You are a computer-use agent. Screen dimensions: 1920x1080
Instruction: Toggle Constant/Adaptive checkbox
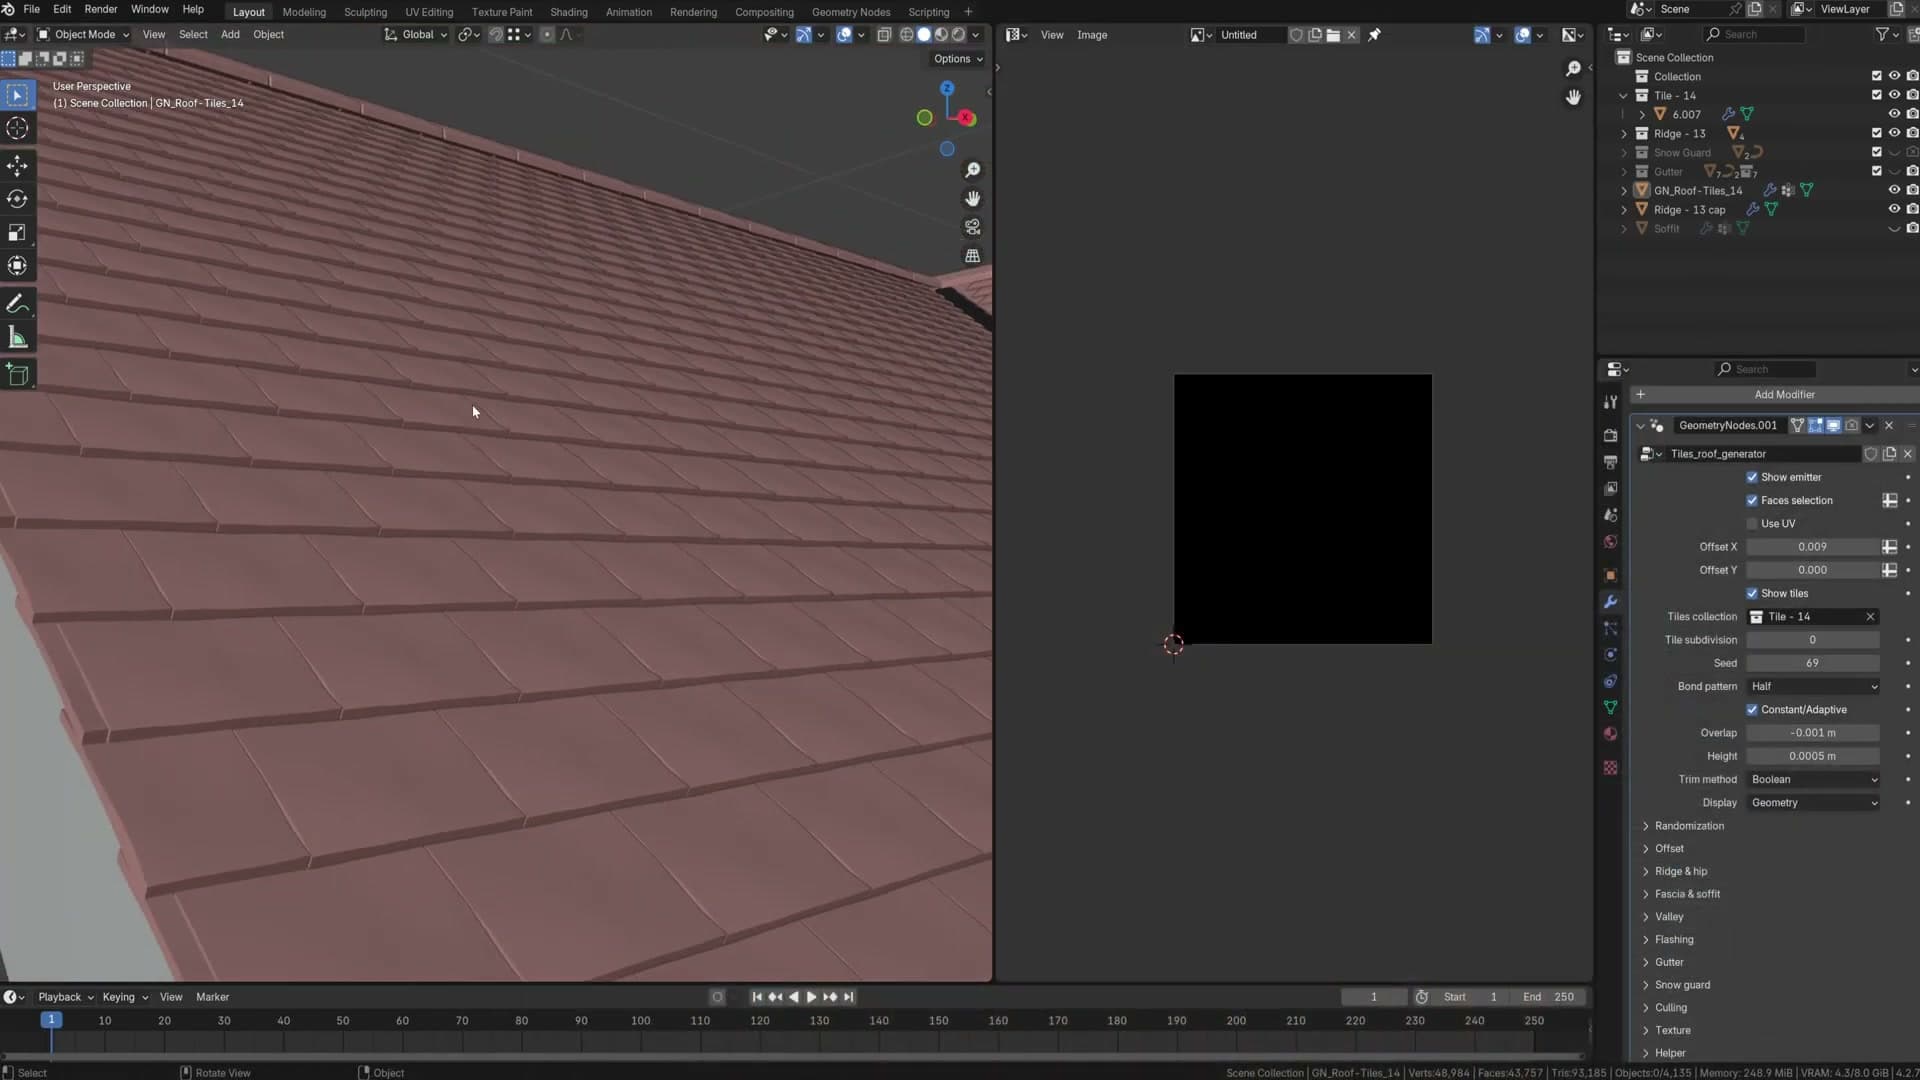click(1752, 710)
